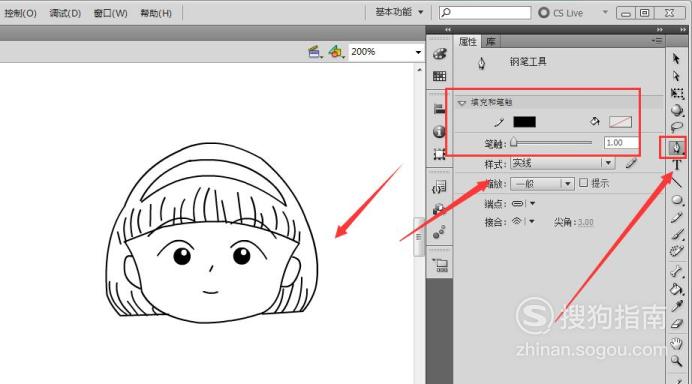Click the CS Live button
Viewport: 692px width, 384px height.
[561, 13]
